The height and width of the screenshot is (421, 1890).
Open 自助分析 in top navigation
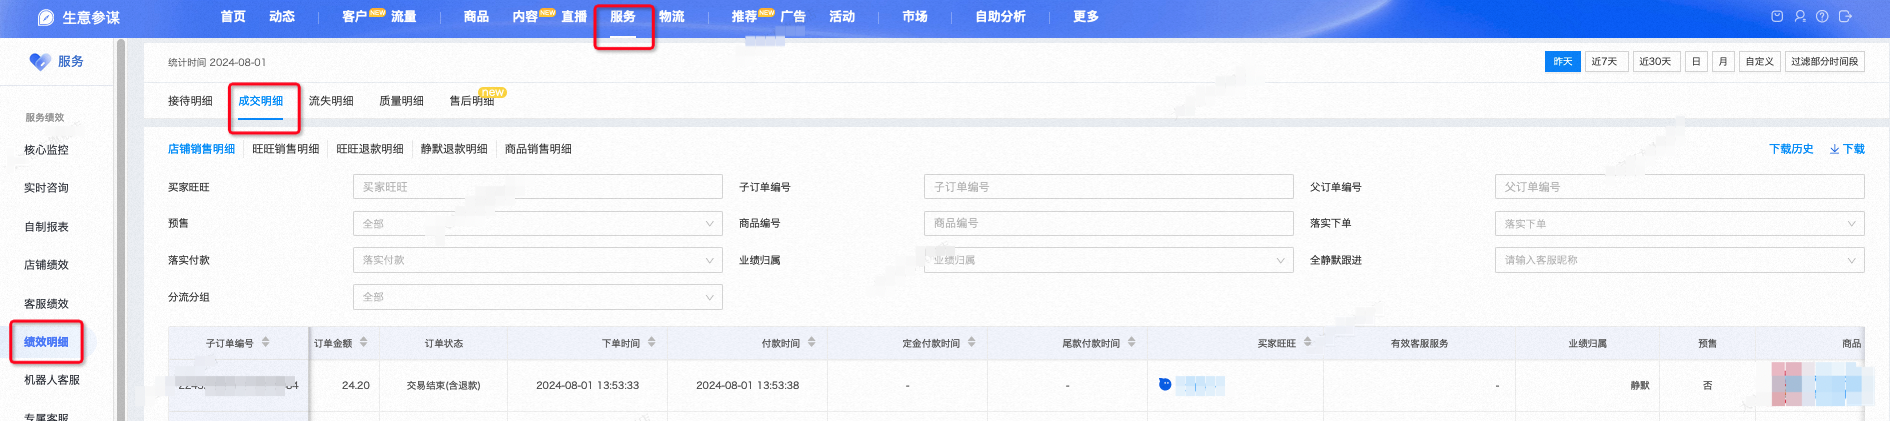click(x=1000, y=17)
